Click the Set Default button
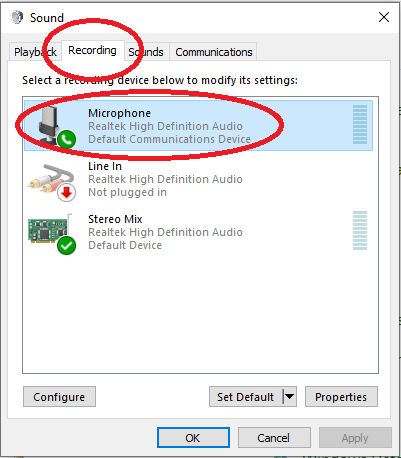The width and height of the screenshot is (401, 458). [246, 397]
